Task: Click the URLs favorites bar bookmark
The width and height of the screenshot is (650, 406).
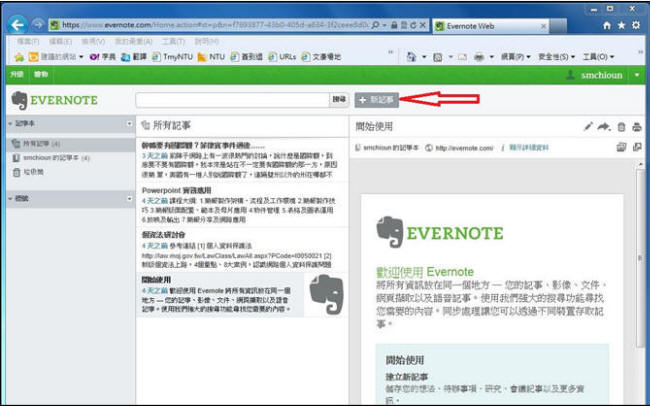Action: pos(282,57)
